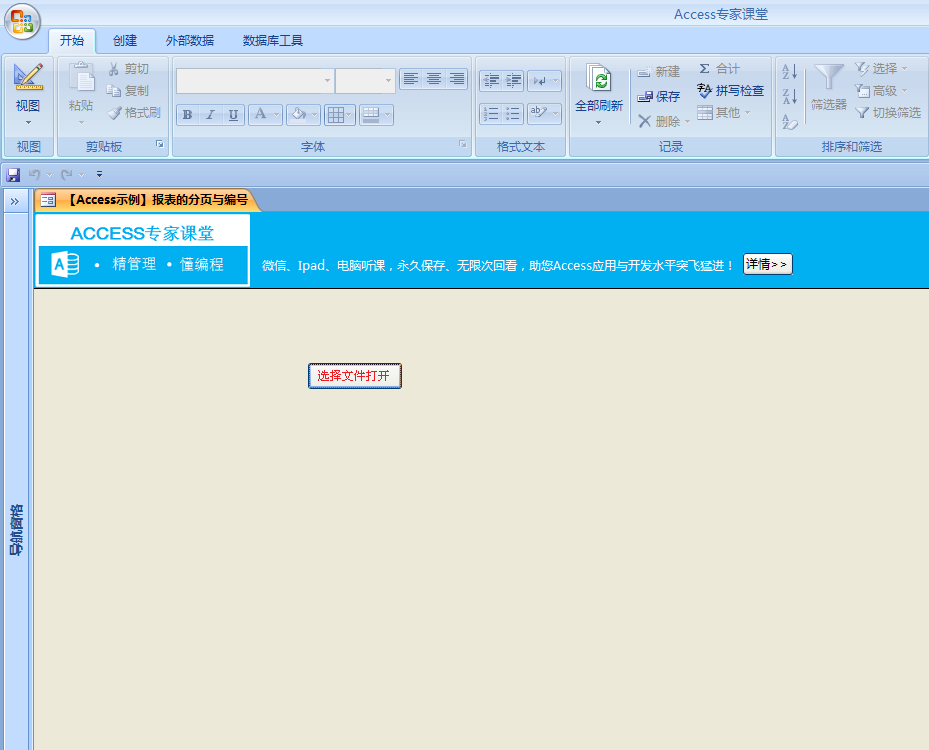
Task: Expand the fill color dropdown arrow
Action: 315,115
